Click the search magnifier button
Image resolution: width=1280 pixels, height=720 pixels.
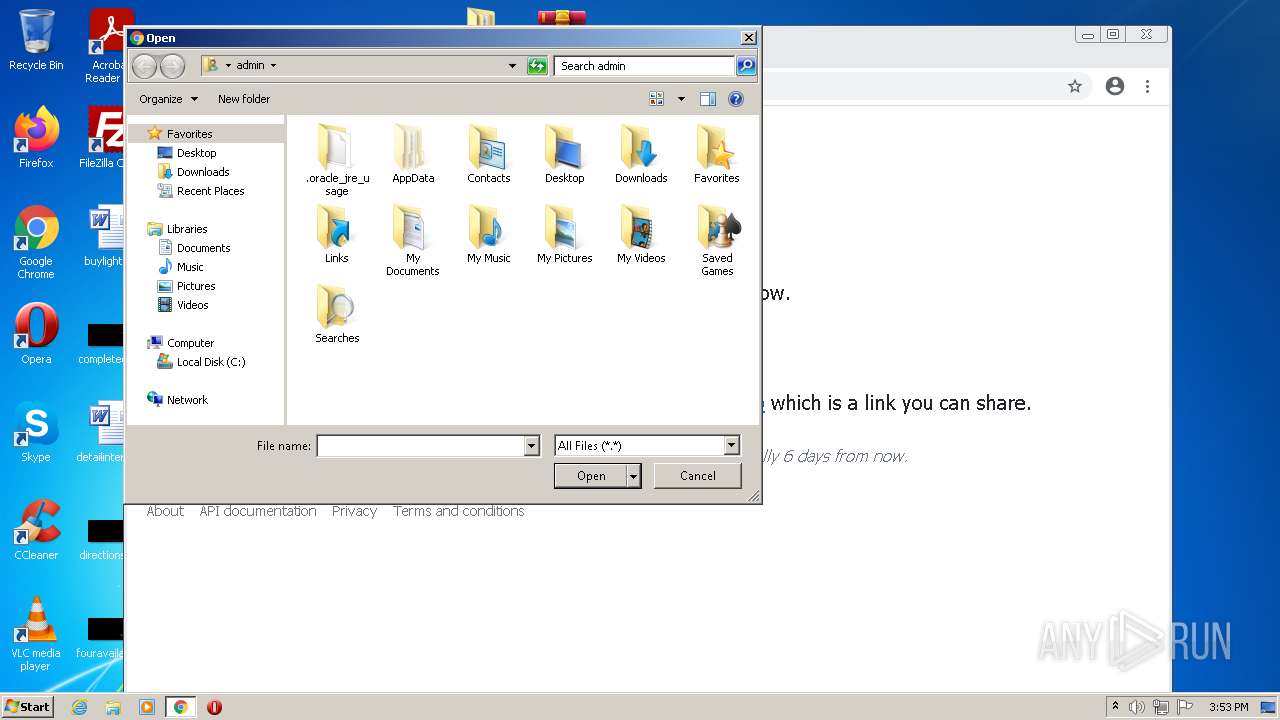tap(746, 66)
